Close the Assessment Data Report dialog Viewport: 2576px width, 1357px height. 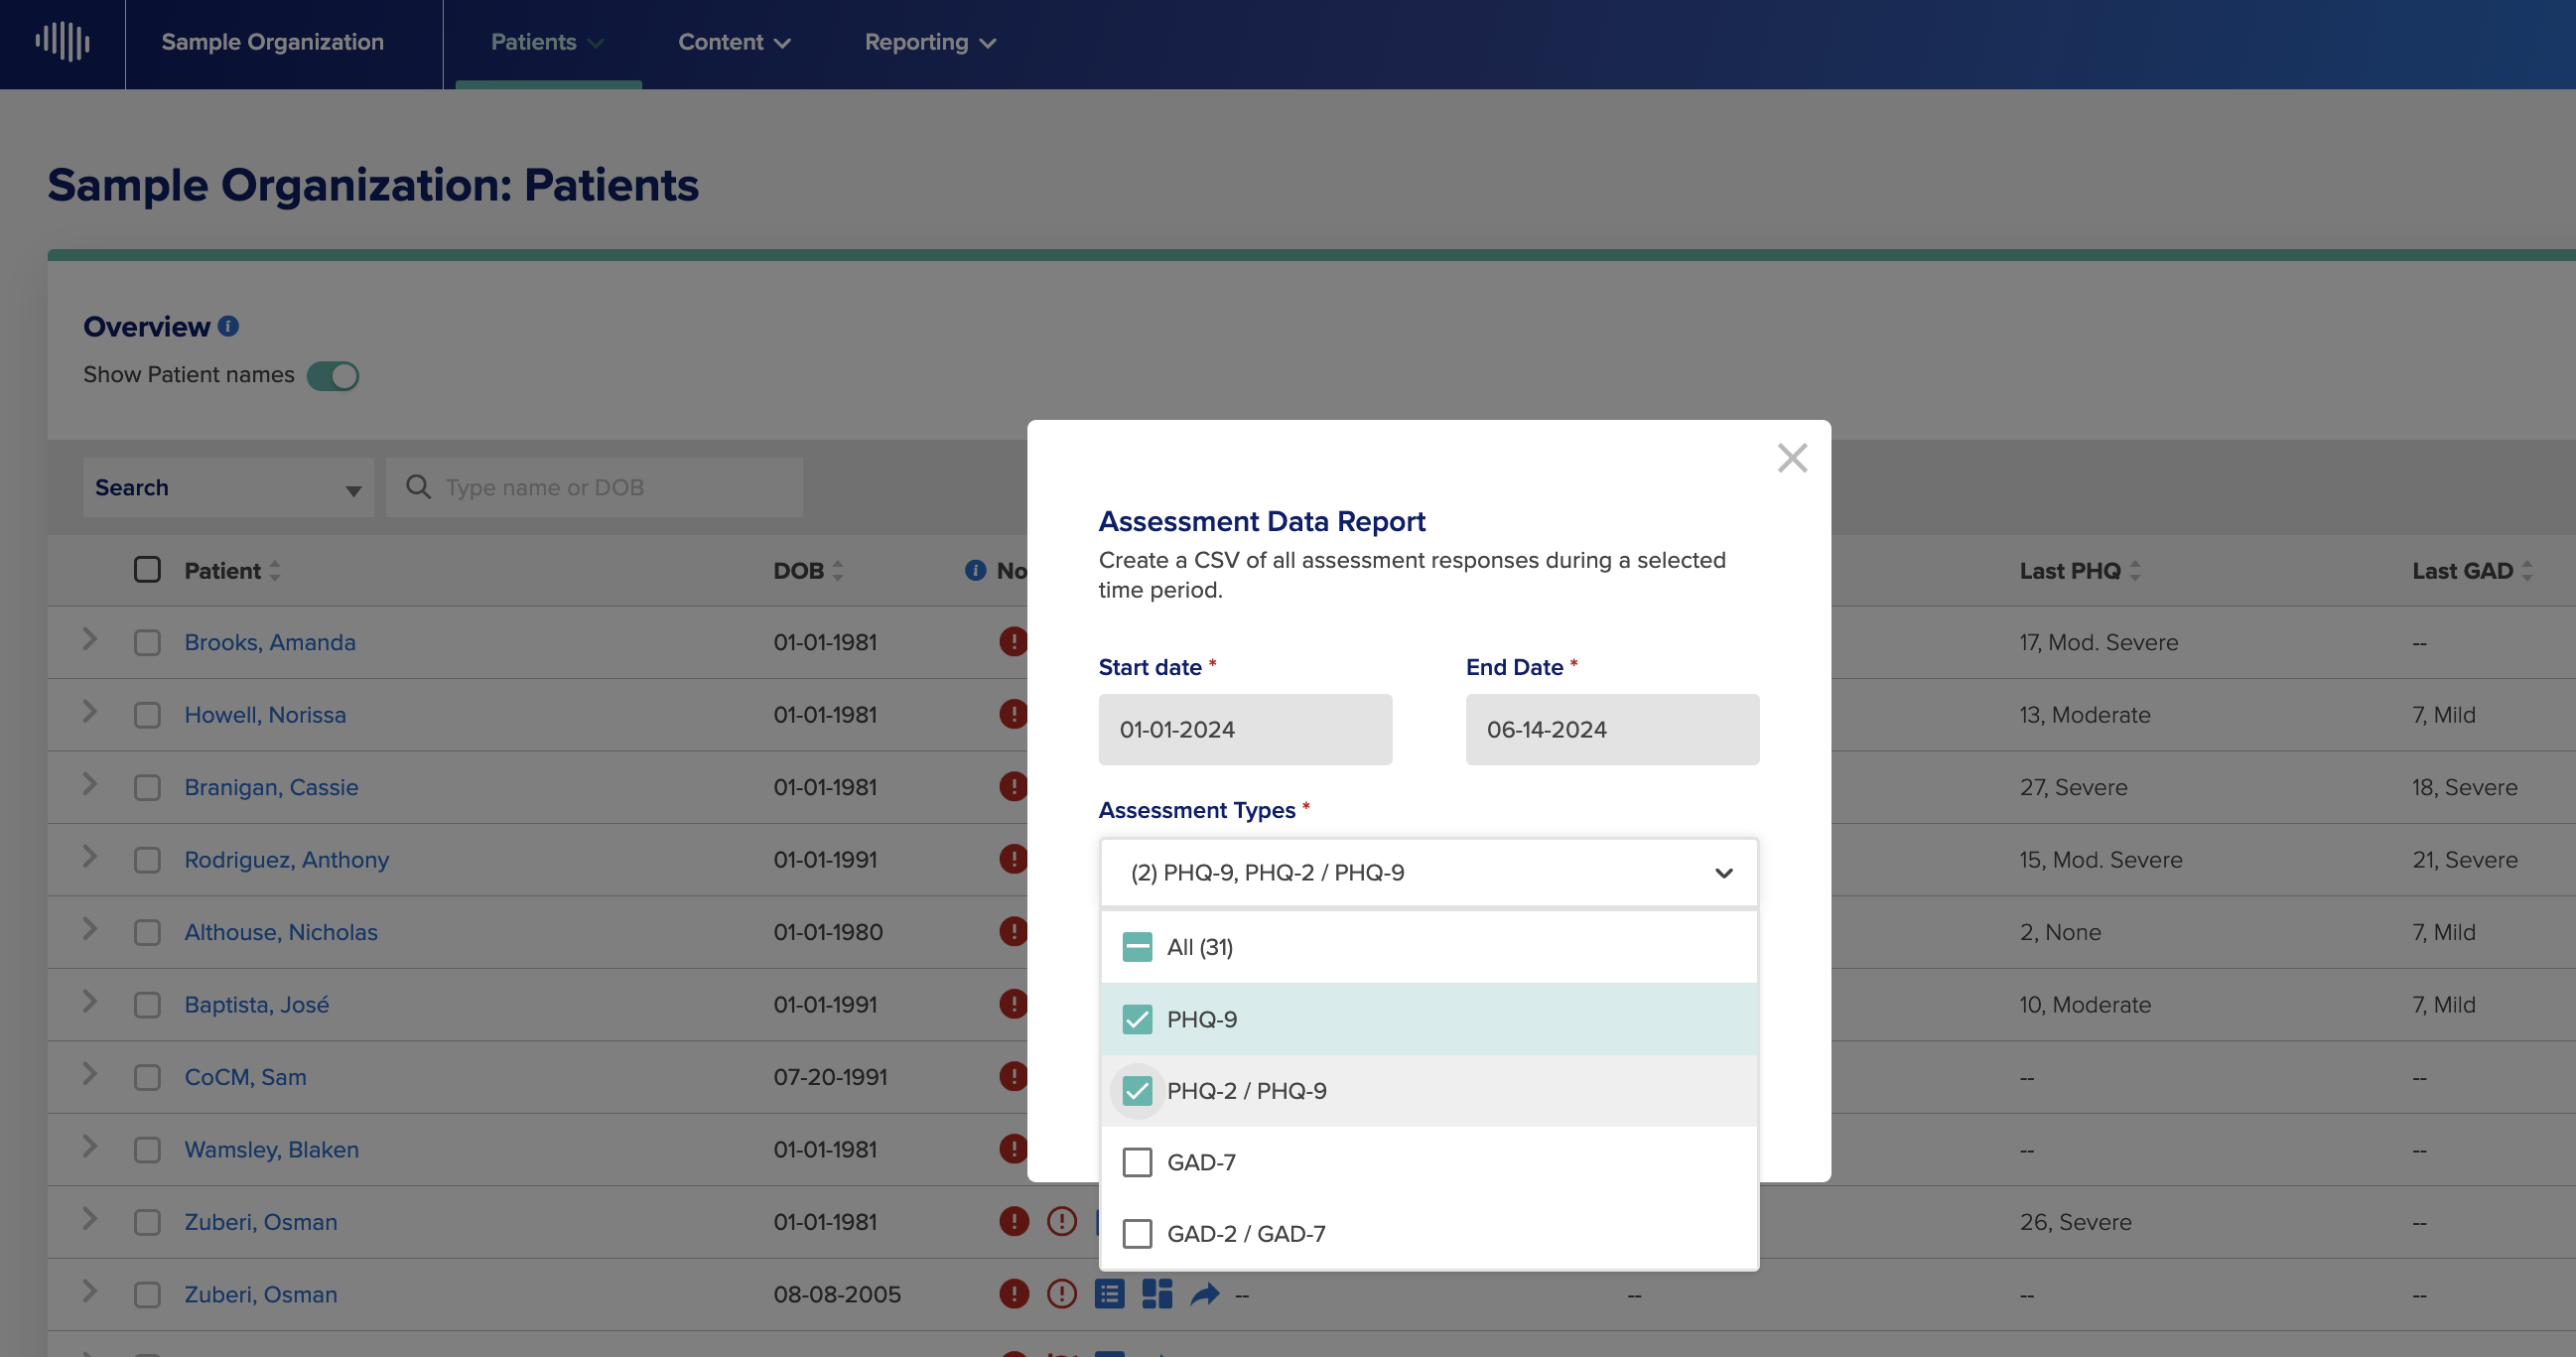coord(1792,458)
